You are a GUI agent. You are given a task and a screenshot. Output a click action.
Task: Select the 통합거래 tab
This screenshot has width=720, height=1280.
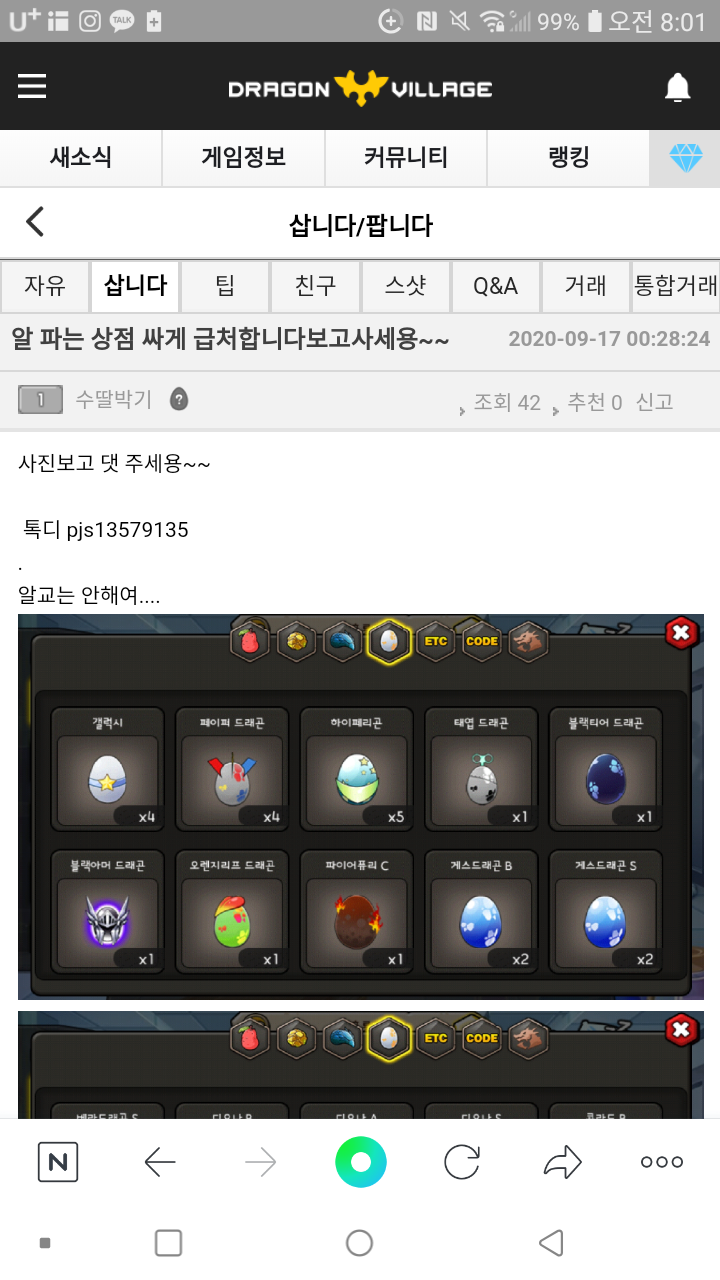point(676,286)
